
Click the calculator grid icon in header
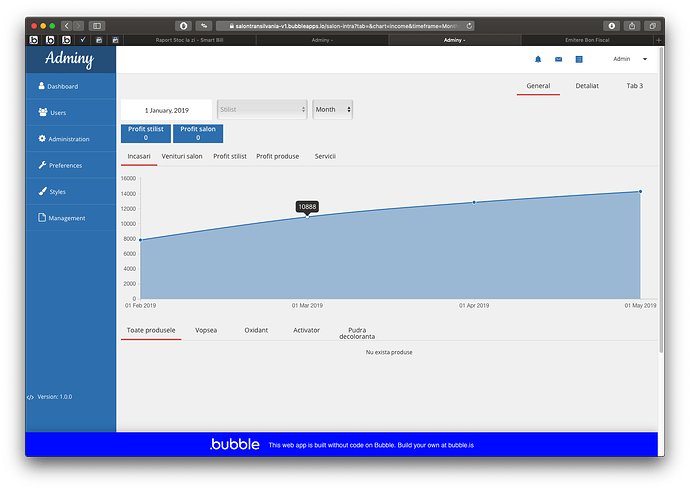coord(579,59)
